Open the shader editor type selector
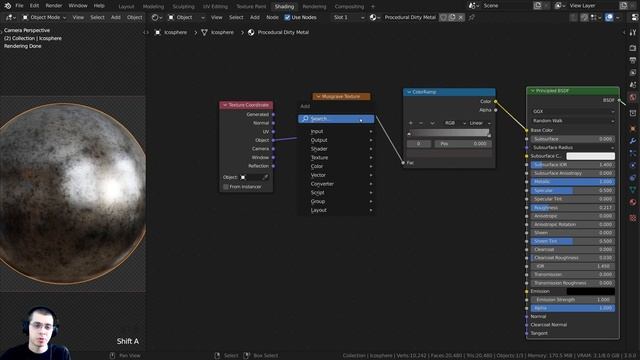 click(x=156, y=18)
